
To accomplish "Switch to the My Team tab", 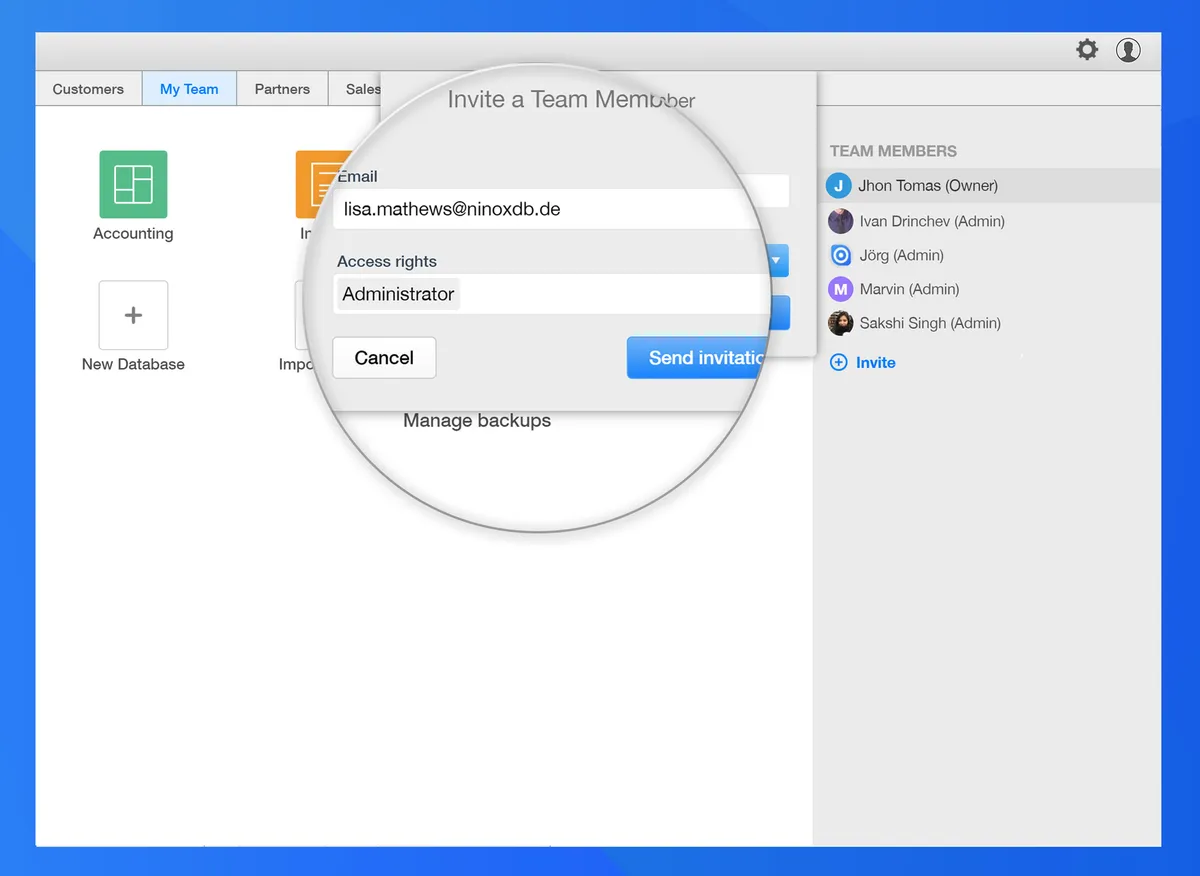I will pos(189,89).
